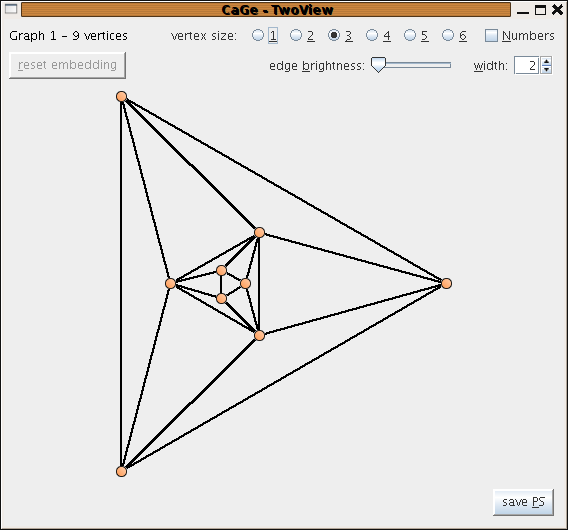This screenshot has width=568, height=530.
Task: Close the CaGe TwoView window
Action: pyautogui.click(x=557, y=10)
